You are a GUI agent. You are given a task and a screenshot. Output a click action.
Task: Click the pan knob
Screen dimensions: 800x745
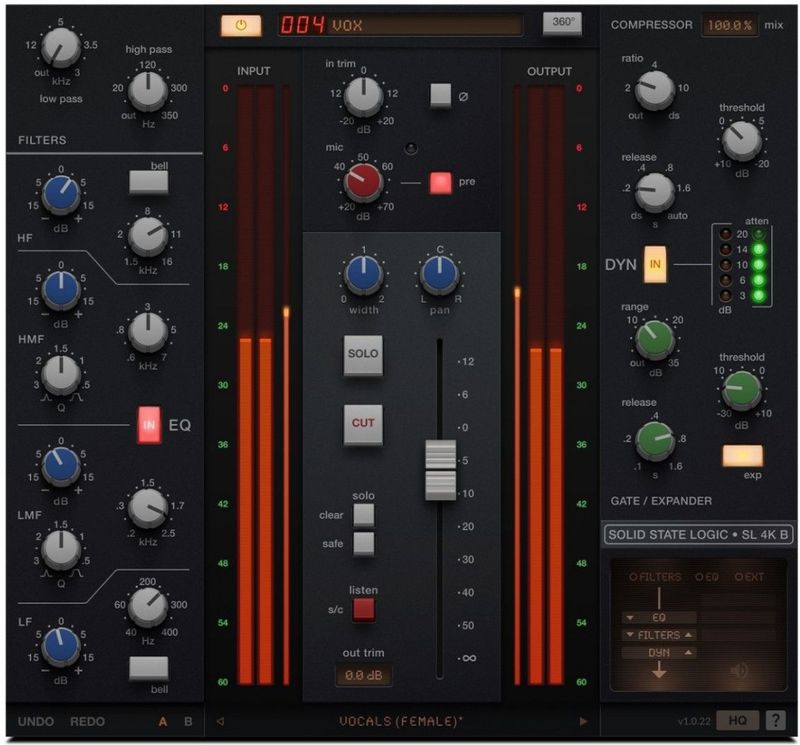[x=439, y=275]
